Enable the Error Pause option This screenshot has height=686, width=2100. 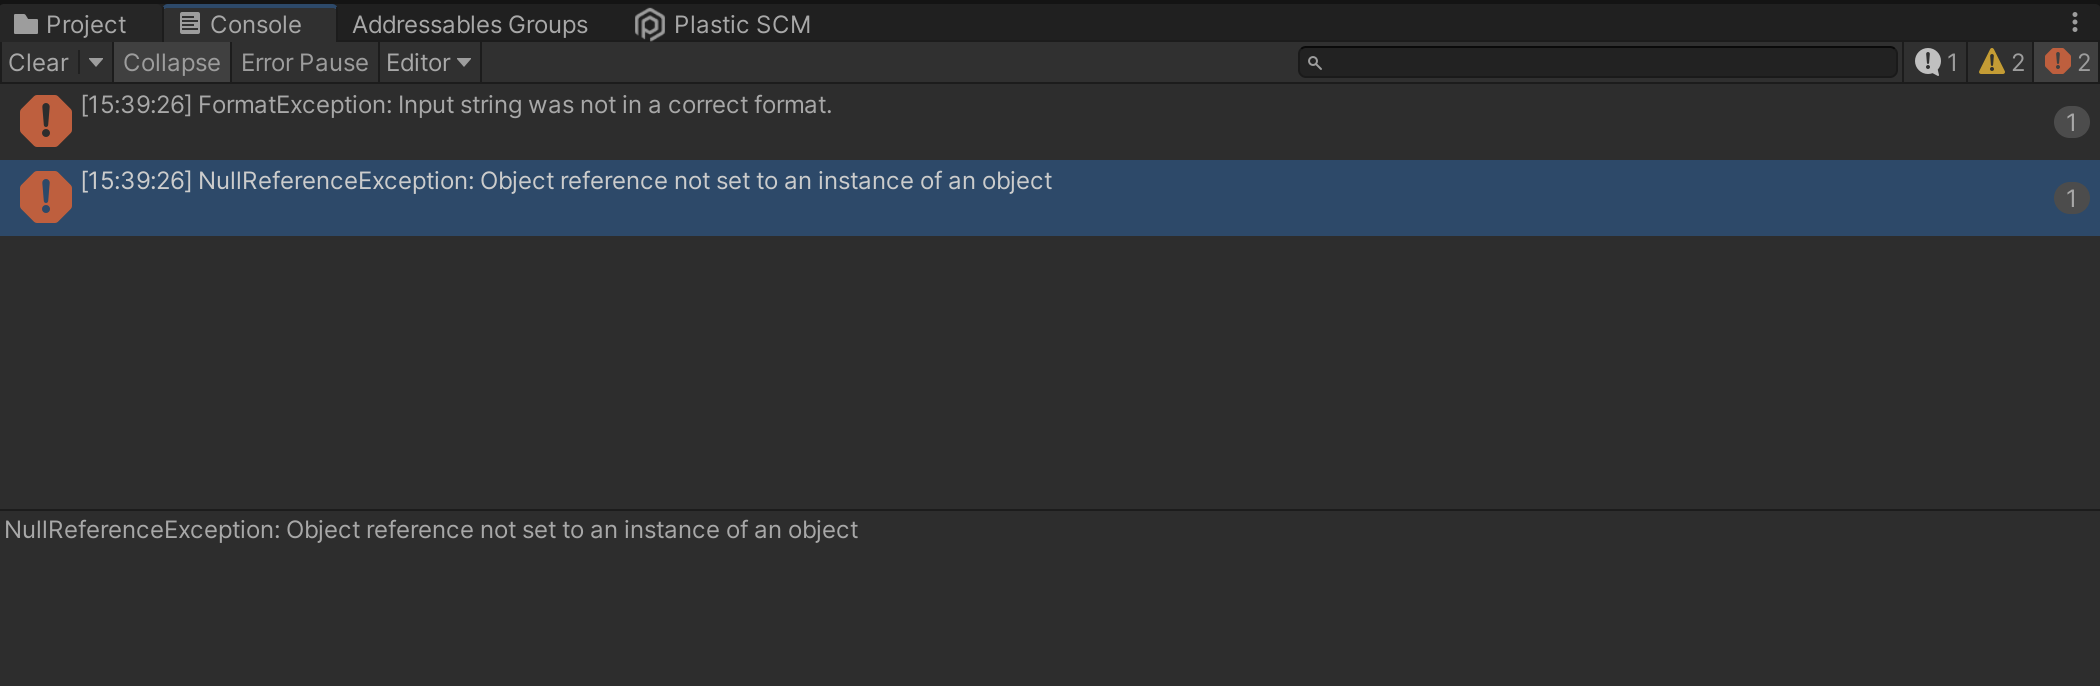click(x=304, y=62)
